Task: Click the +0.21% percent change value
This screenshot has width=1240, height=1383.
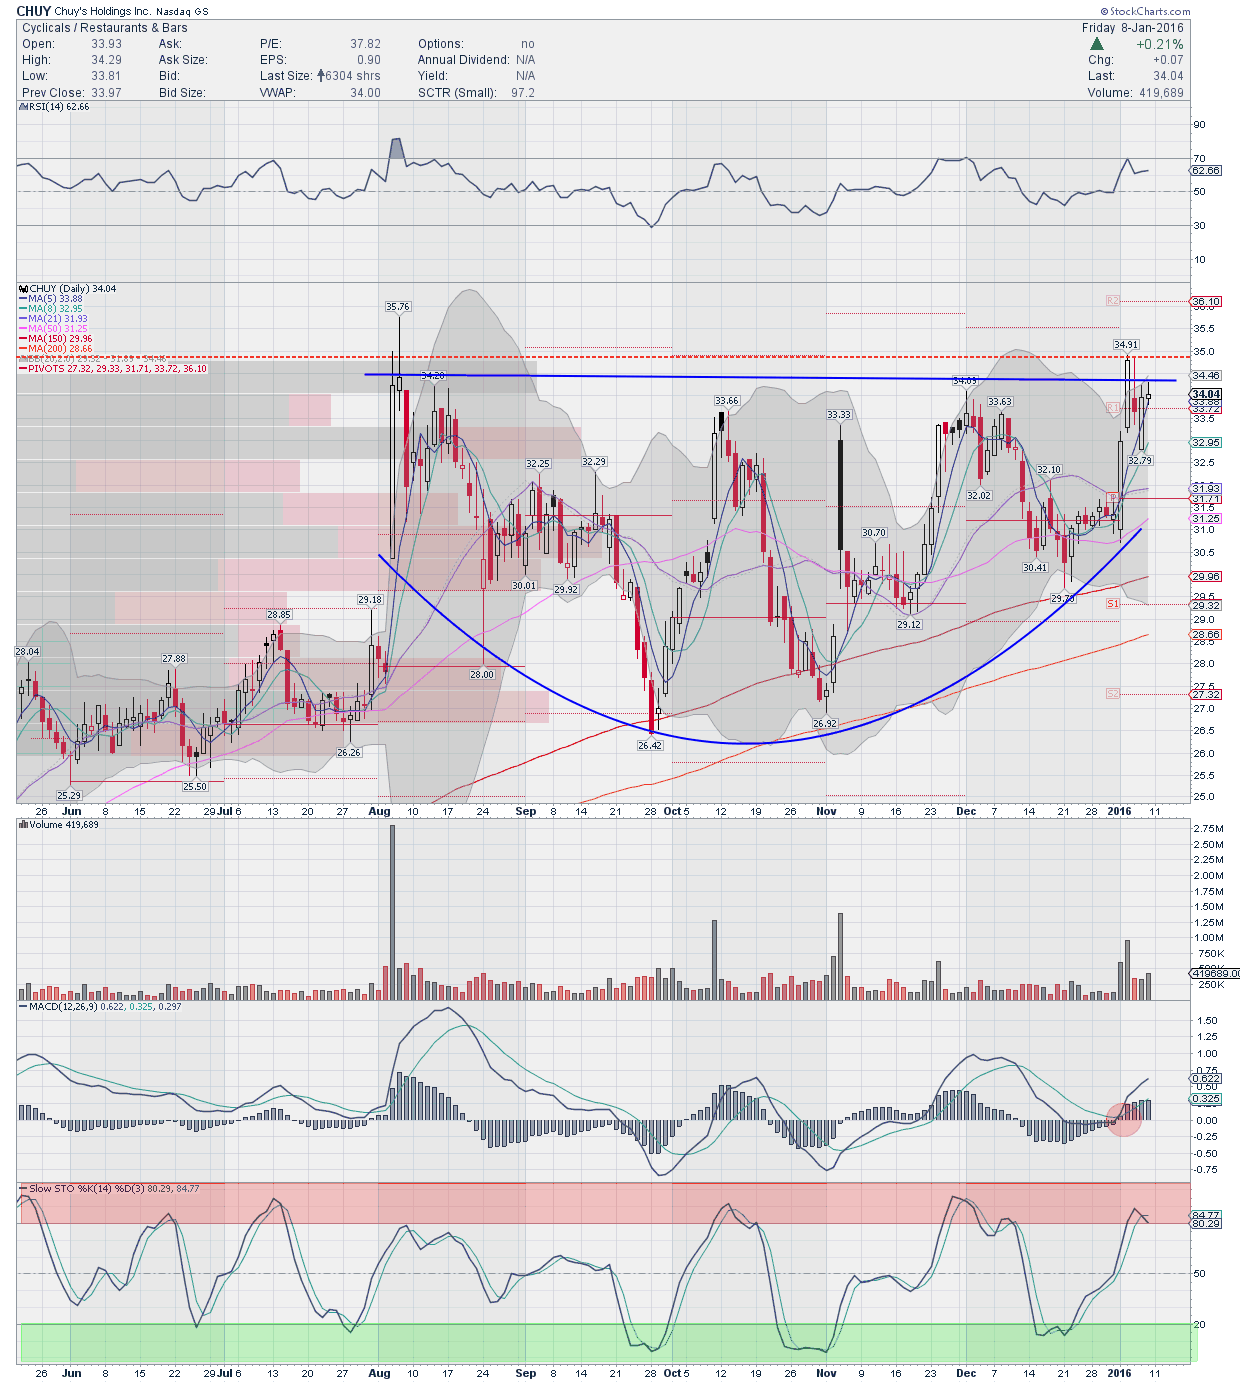Action: [1159, 44]
